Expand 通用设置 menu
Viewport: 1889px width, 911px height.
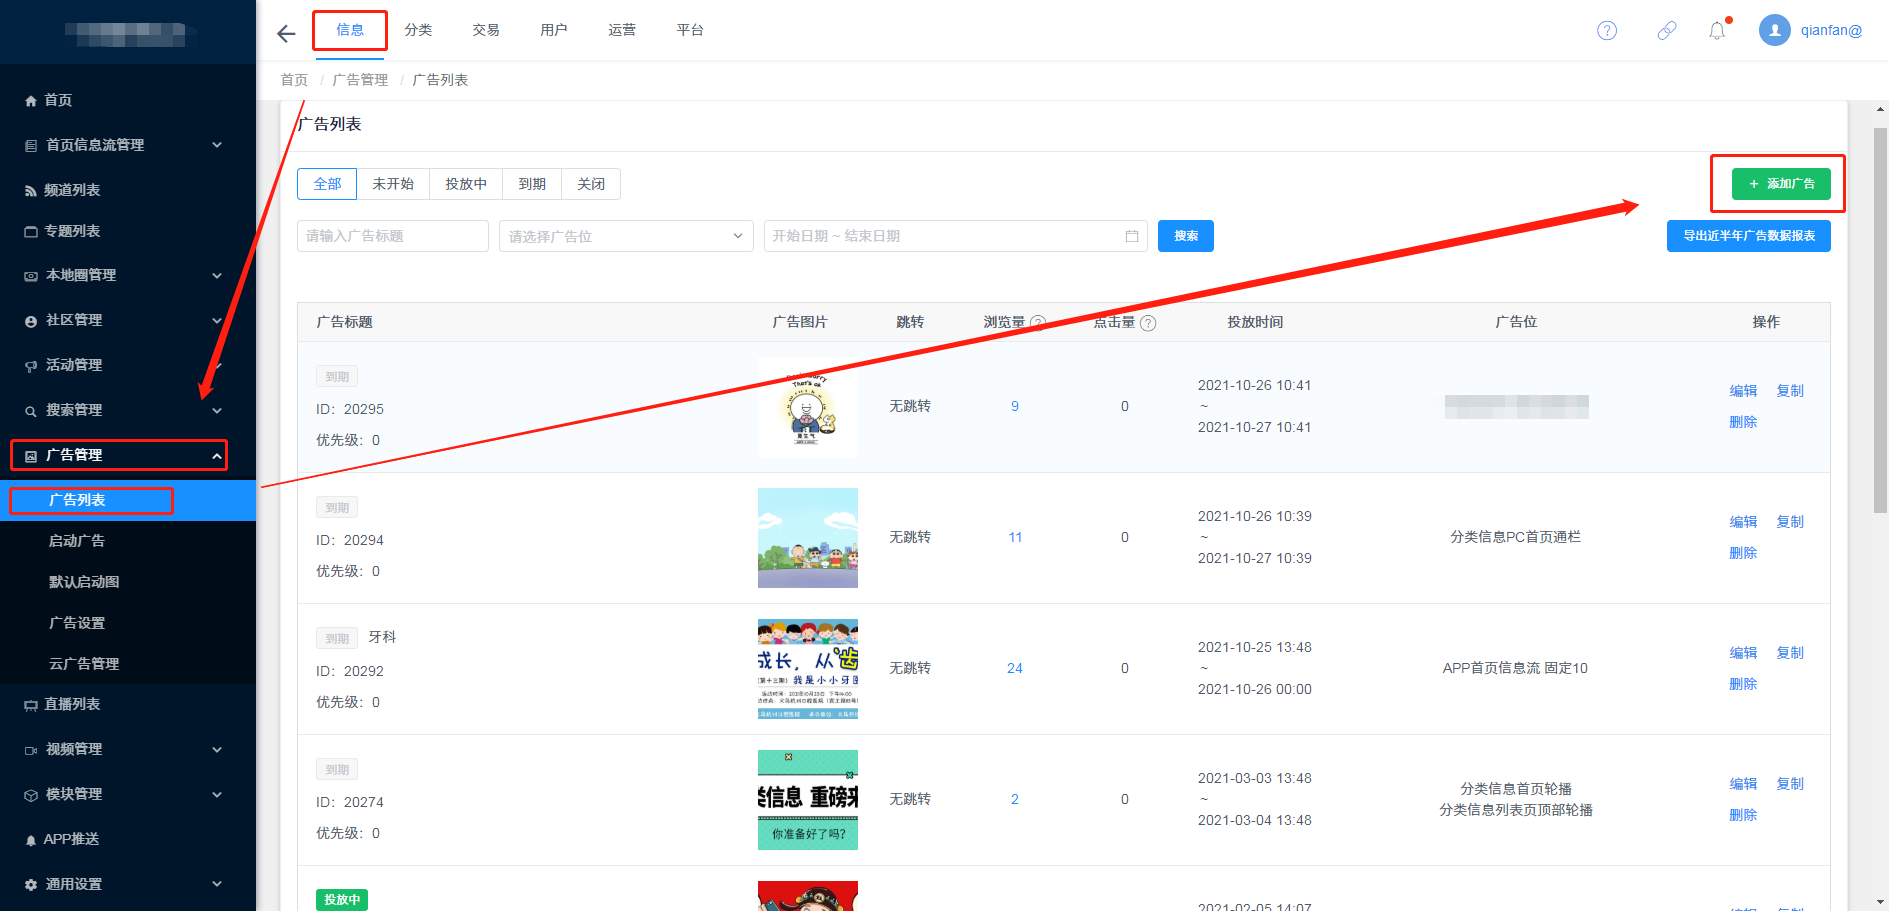coord(128,884)
